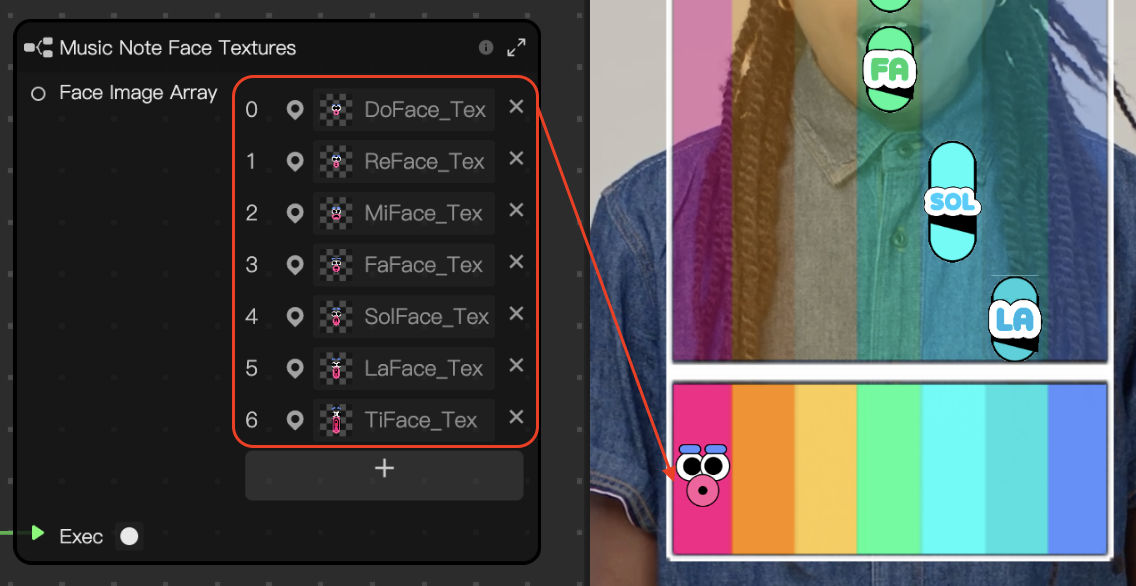Click the LA note bubble in preview
This screenshot has width=1136, height=586.
click(1015, 319)
